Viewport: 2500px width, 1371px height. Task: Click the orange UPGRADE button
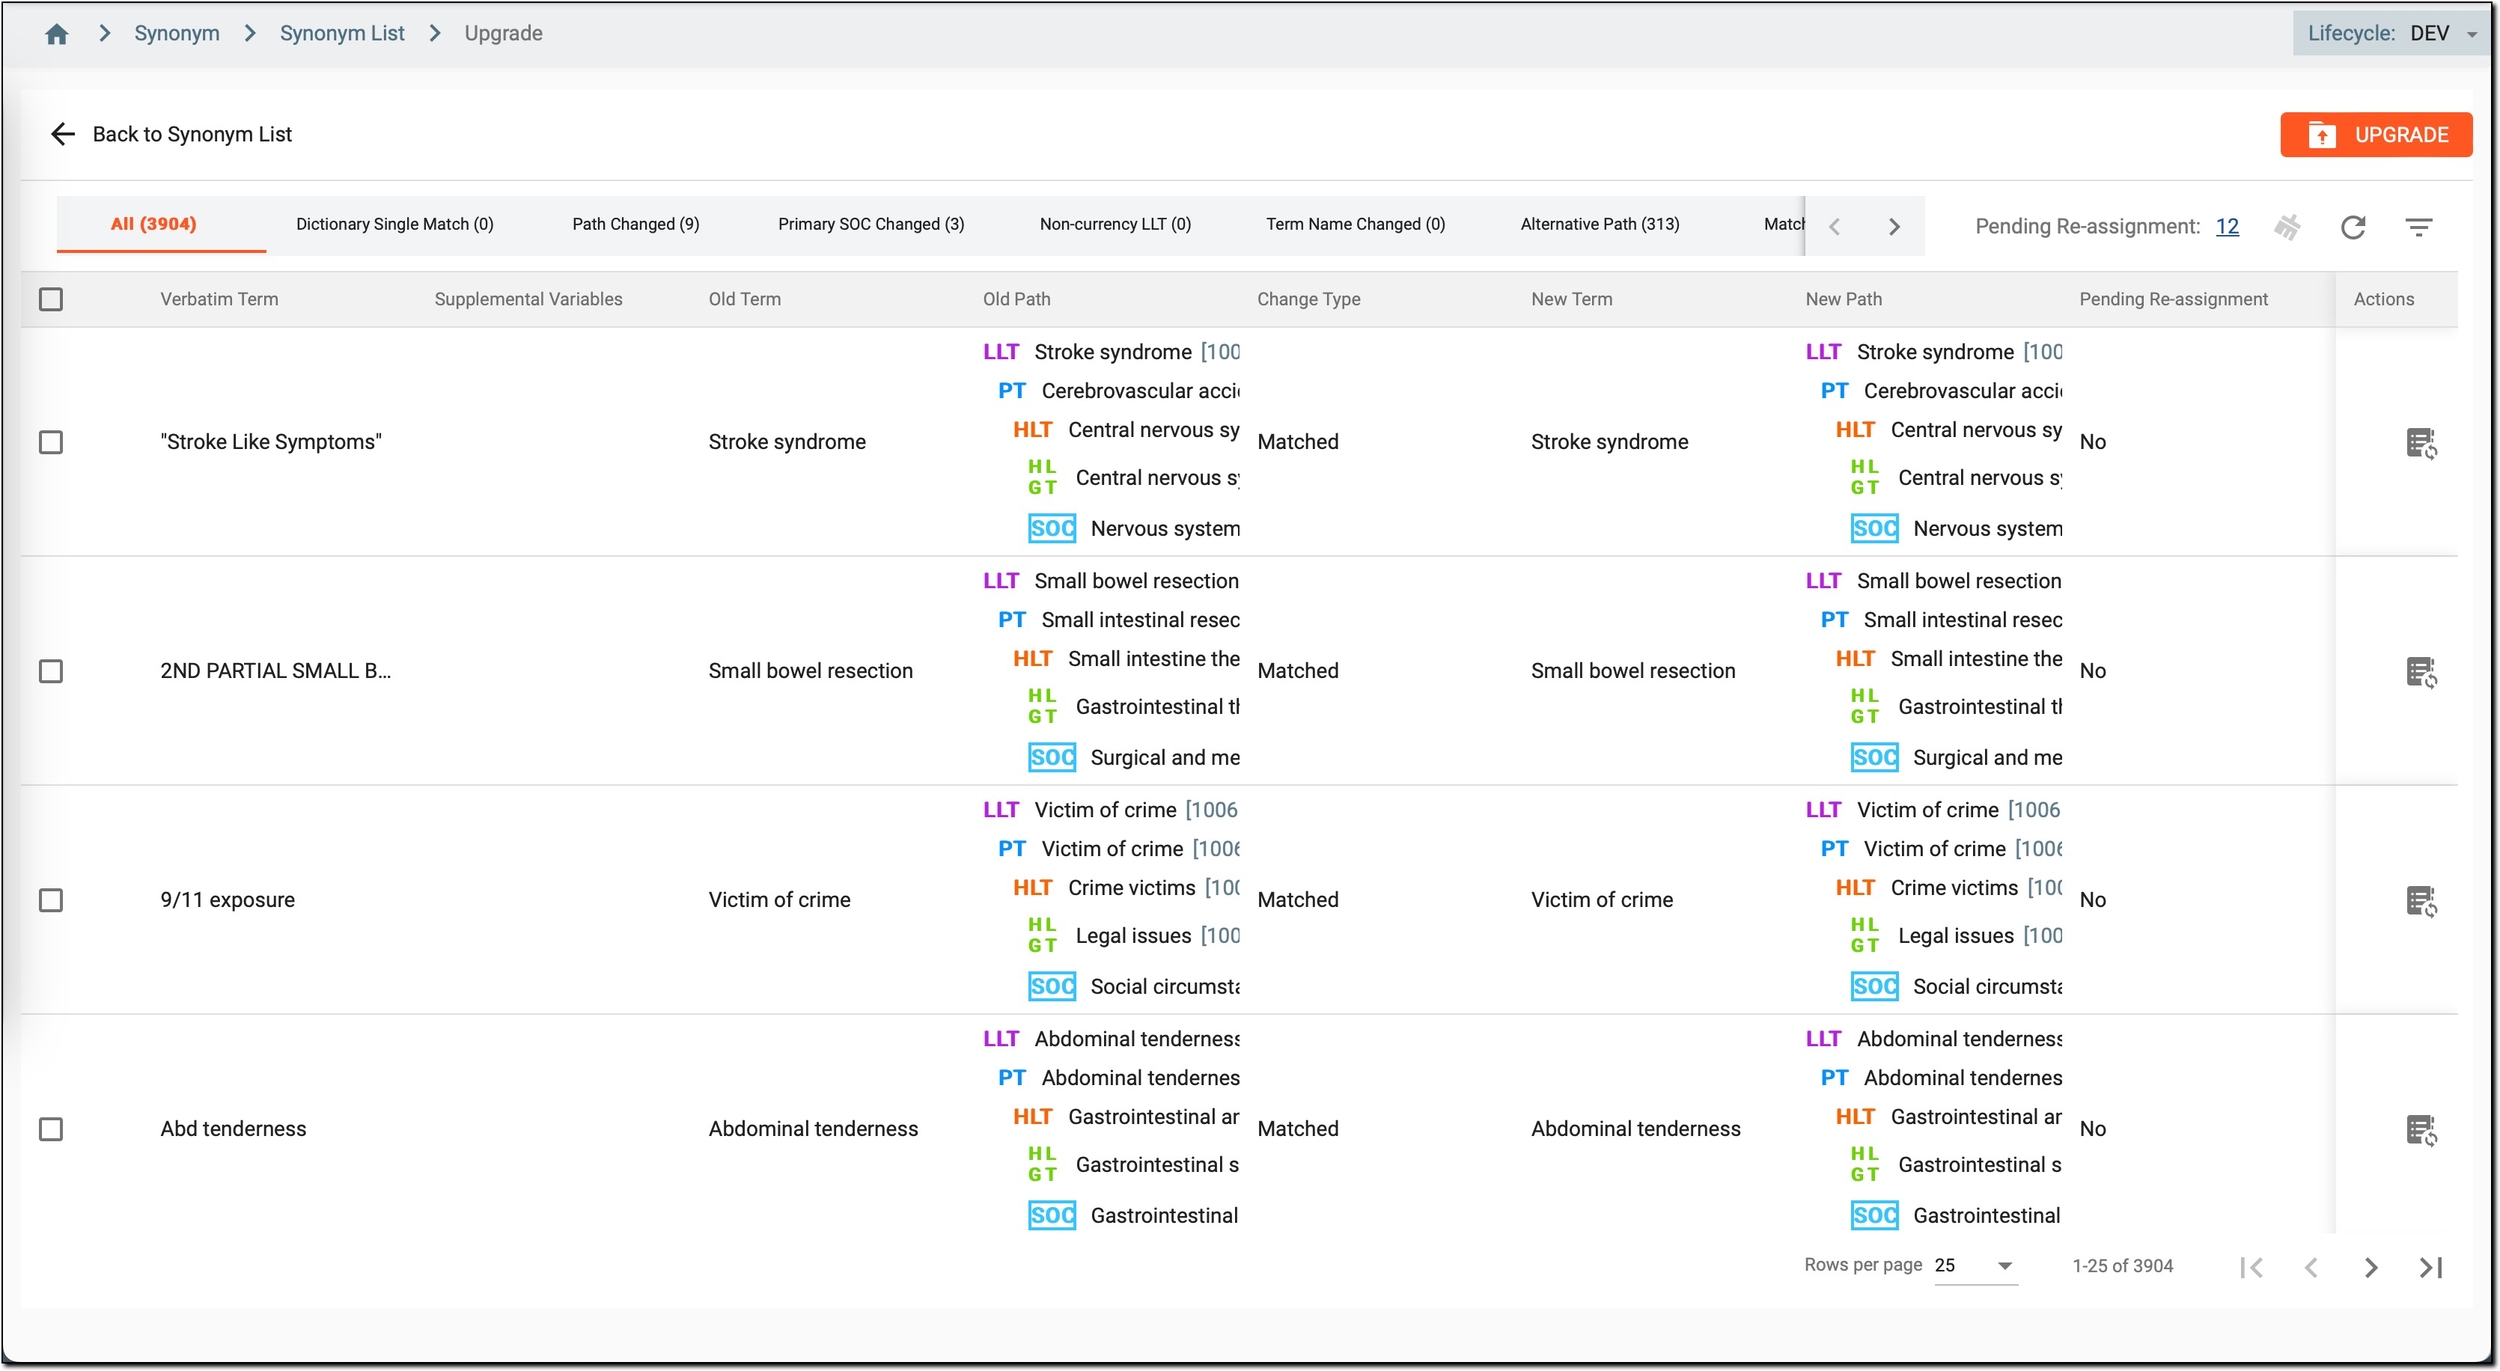click(x=2376, y=135)
